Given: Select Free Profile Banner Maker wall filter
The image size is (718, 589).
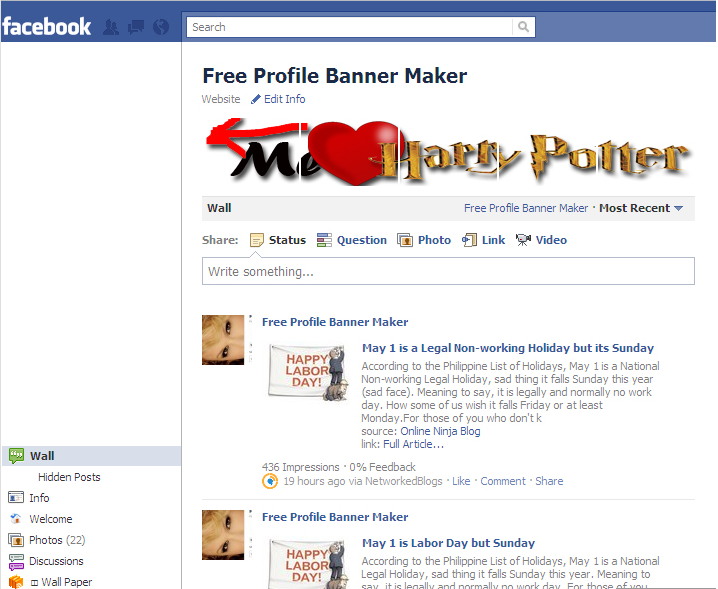Looking at the screenshot, I should pyautogui.click(x=526, y=208).
